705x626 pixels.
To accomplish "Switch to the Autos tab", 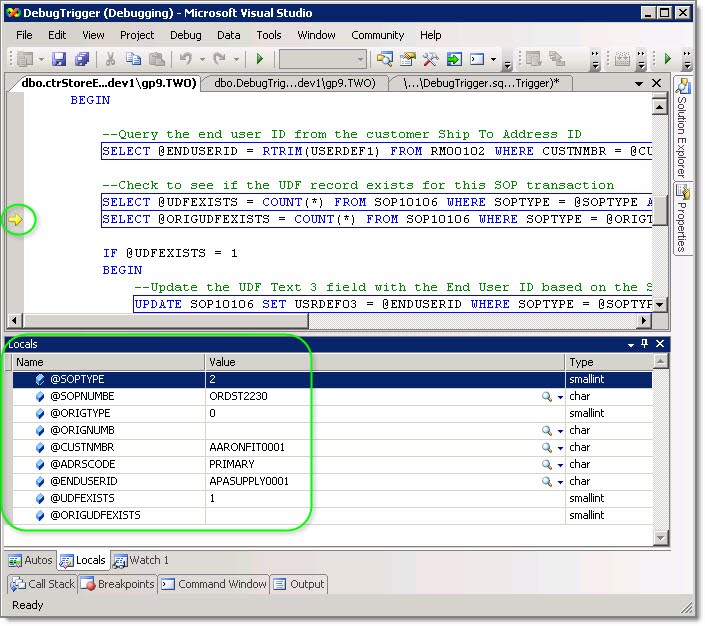I will 31,560.
